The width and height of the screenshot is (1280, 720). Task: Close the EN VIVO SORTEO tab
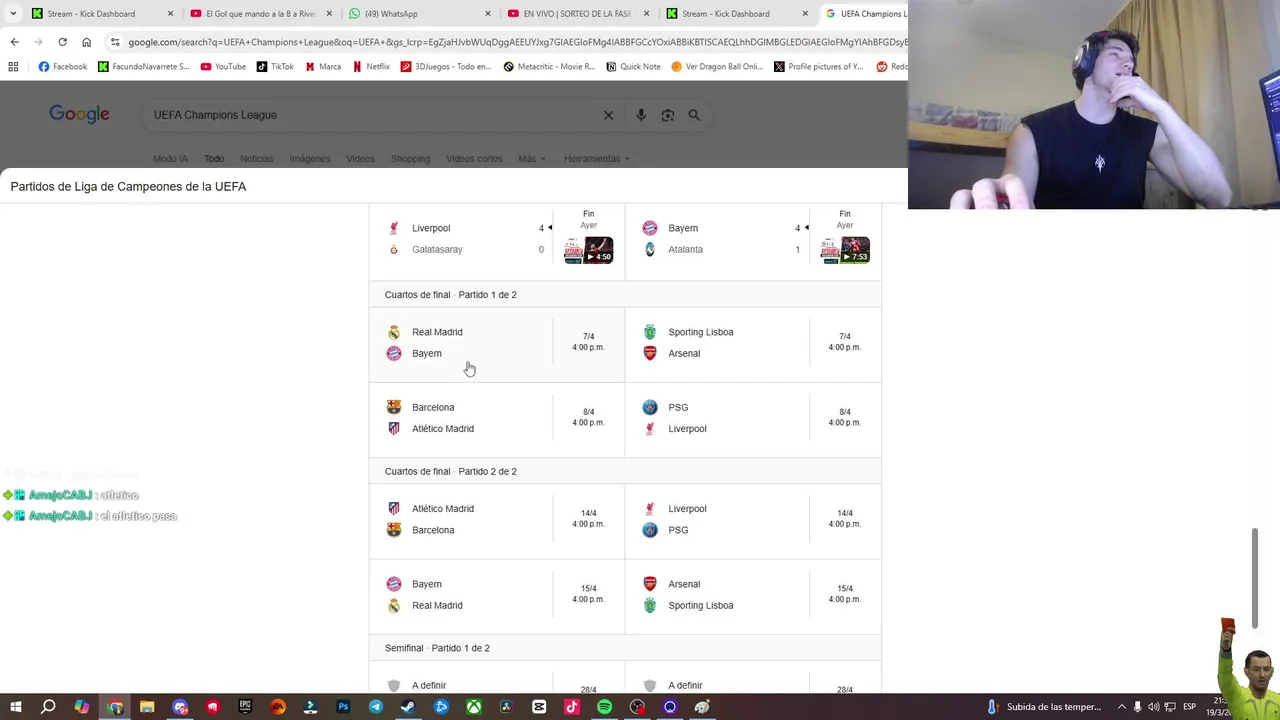(647, 14)
